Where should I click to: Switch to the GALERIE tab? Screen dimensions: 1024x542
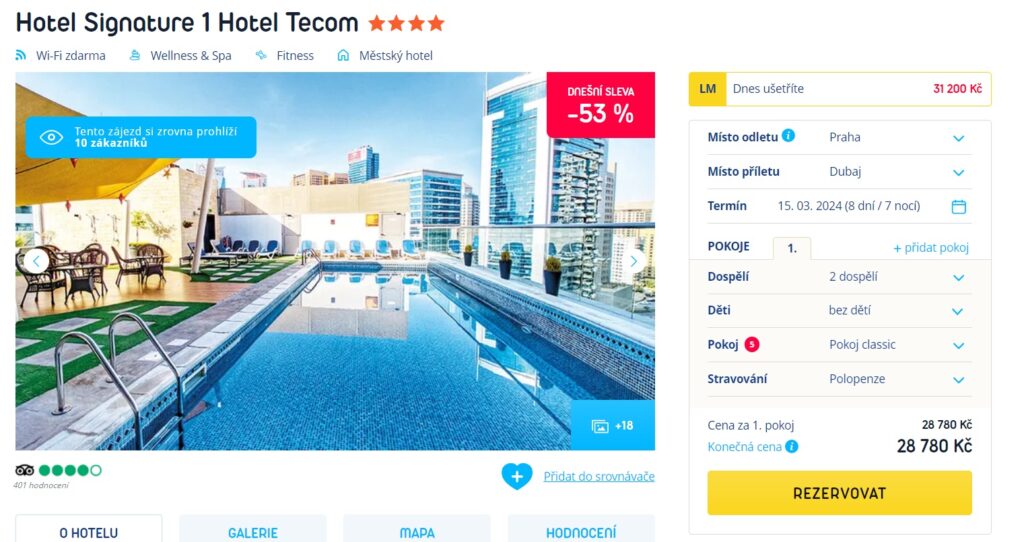(253, 532)
